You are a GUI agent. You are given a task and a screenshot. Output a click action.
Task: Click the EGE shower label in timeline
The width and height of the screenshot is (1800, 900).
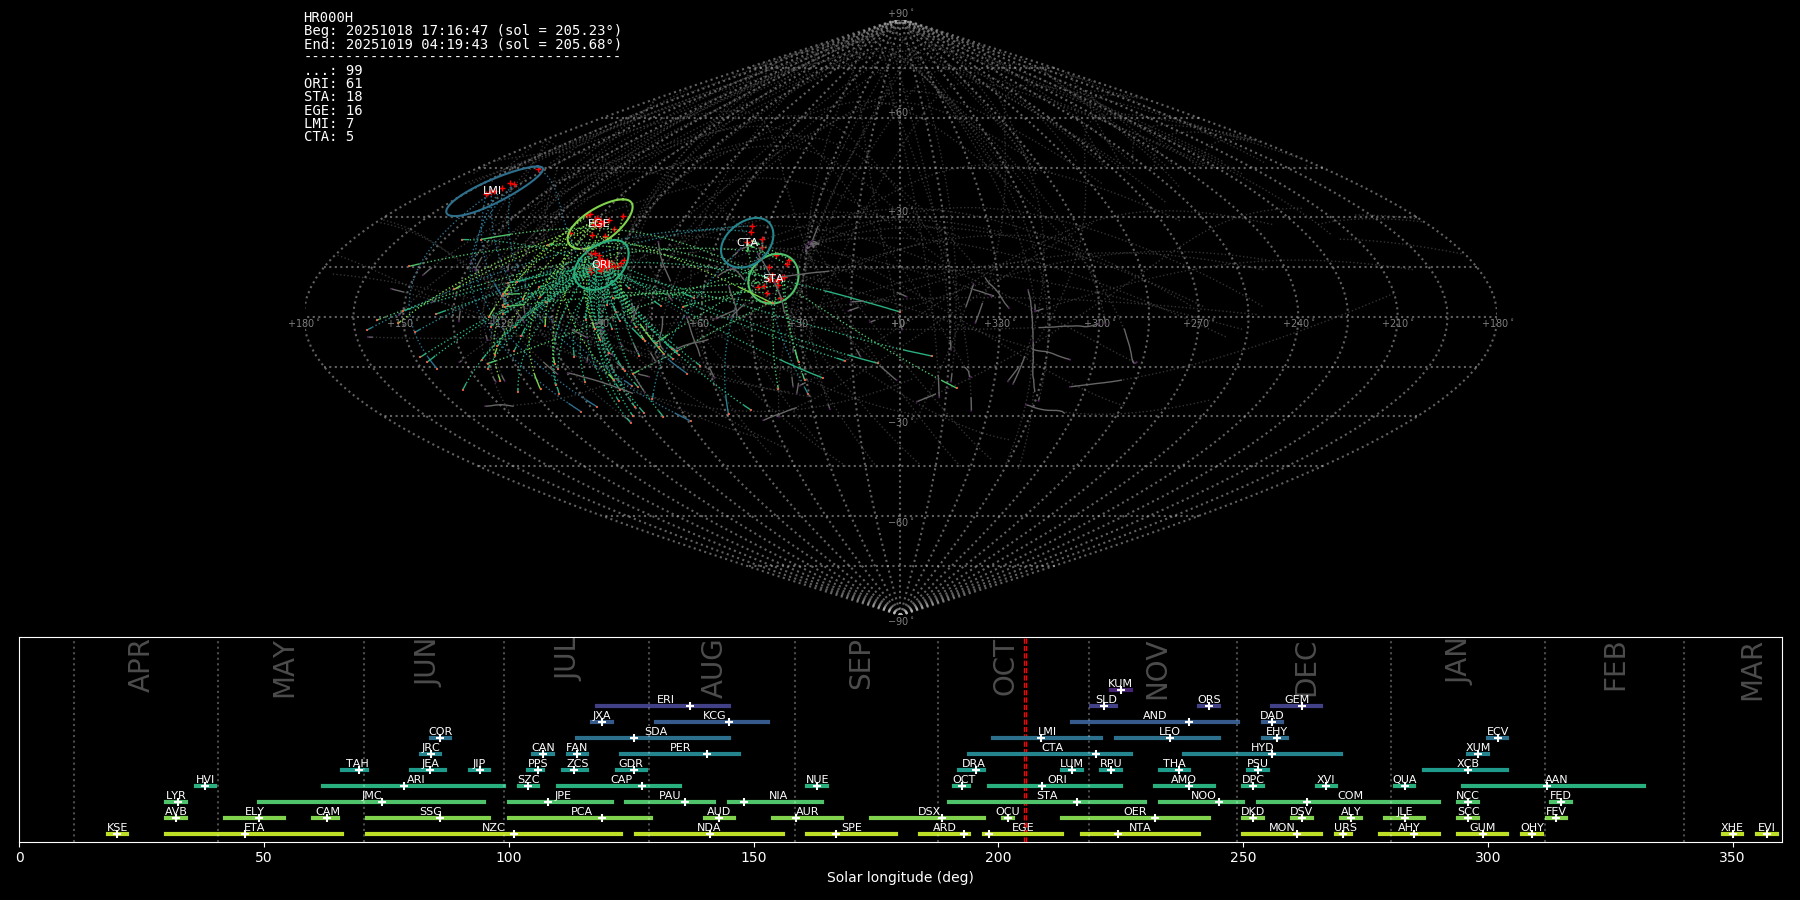coord(1022,828)
